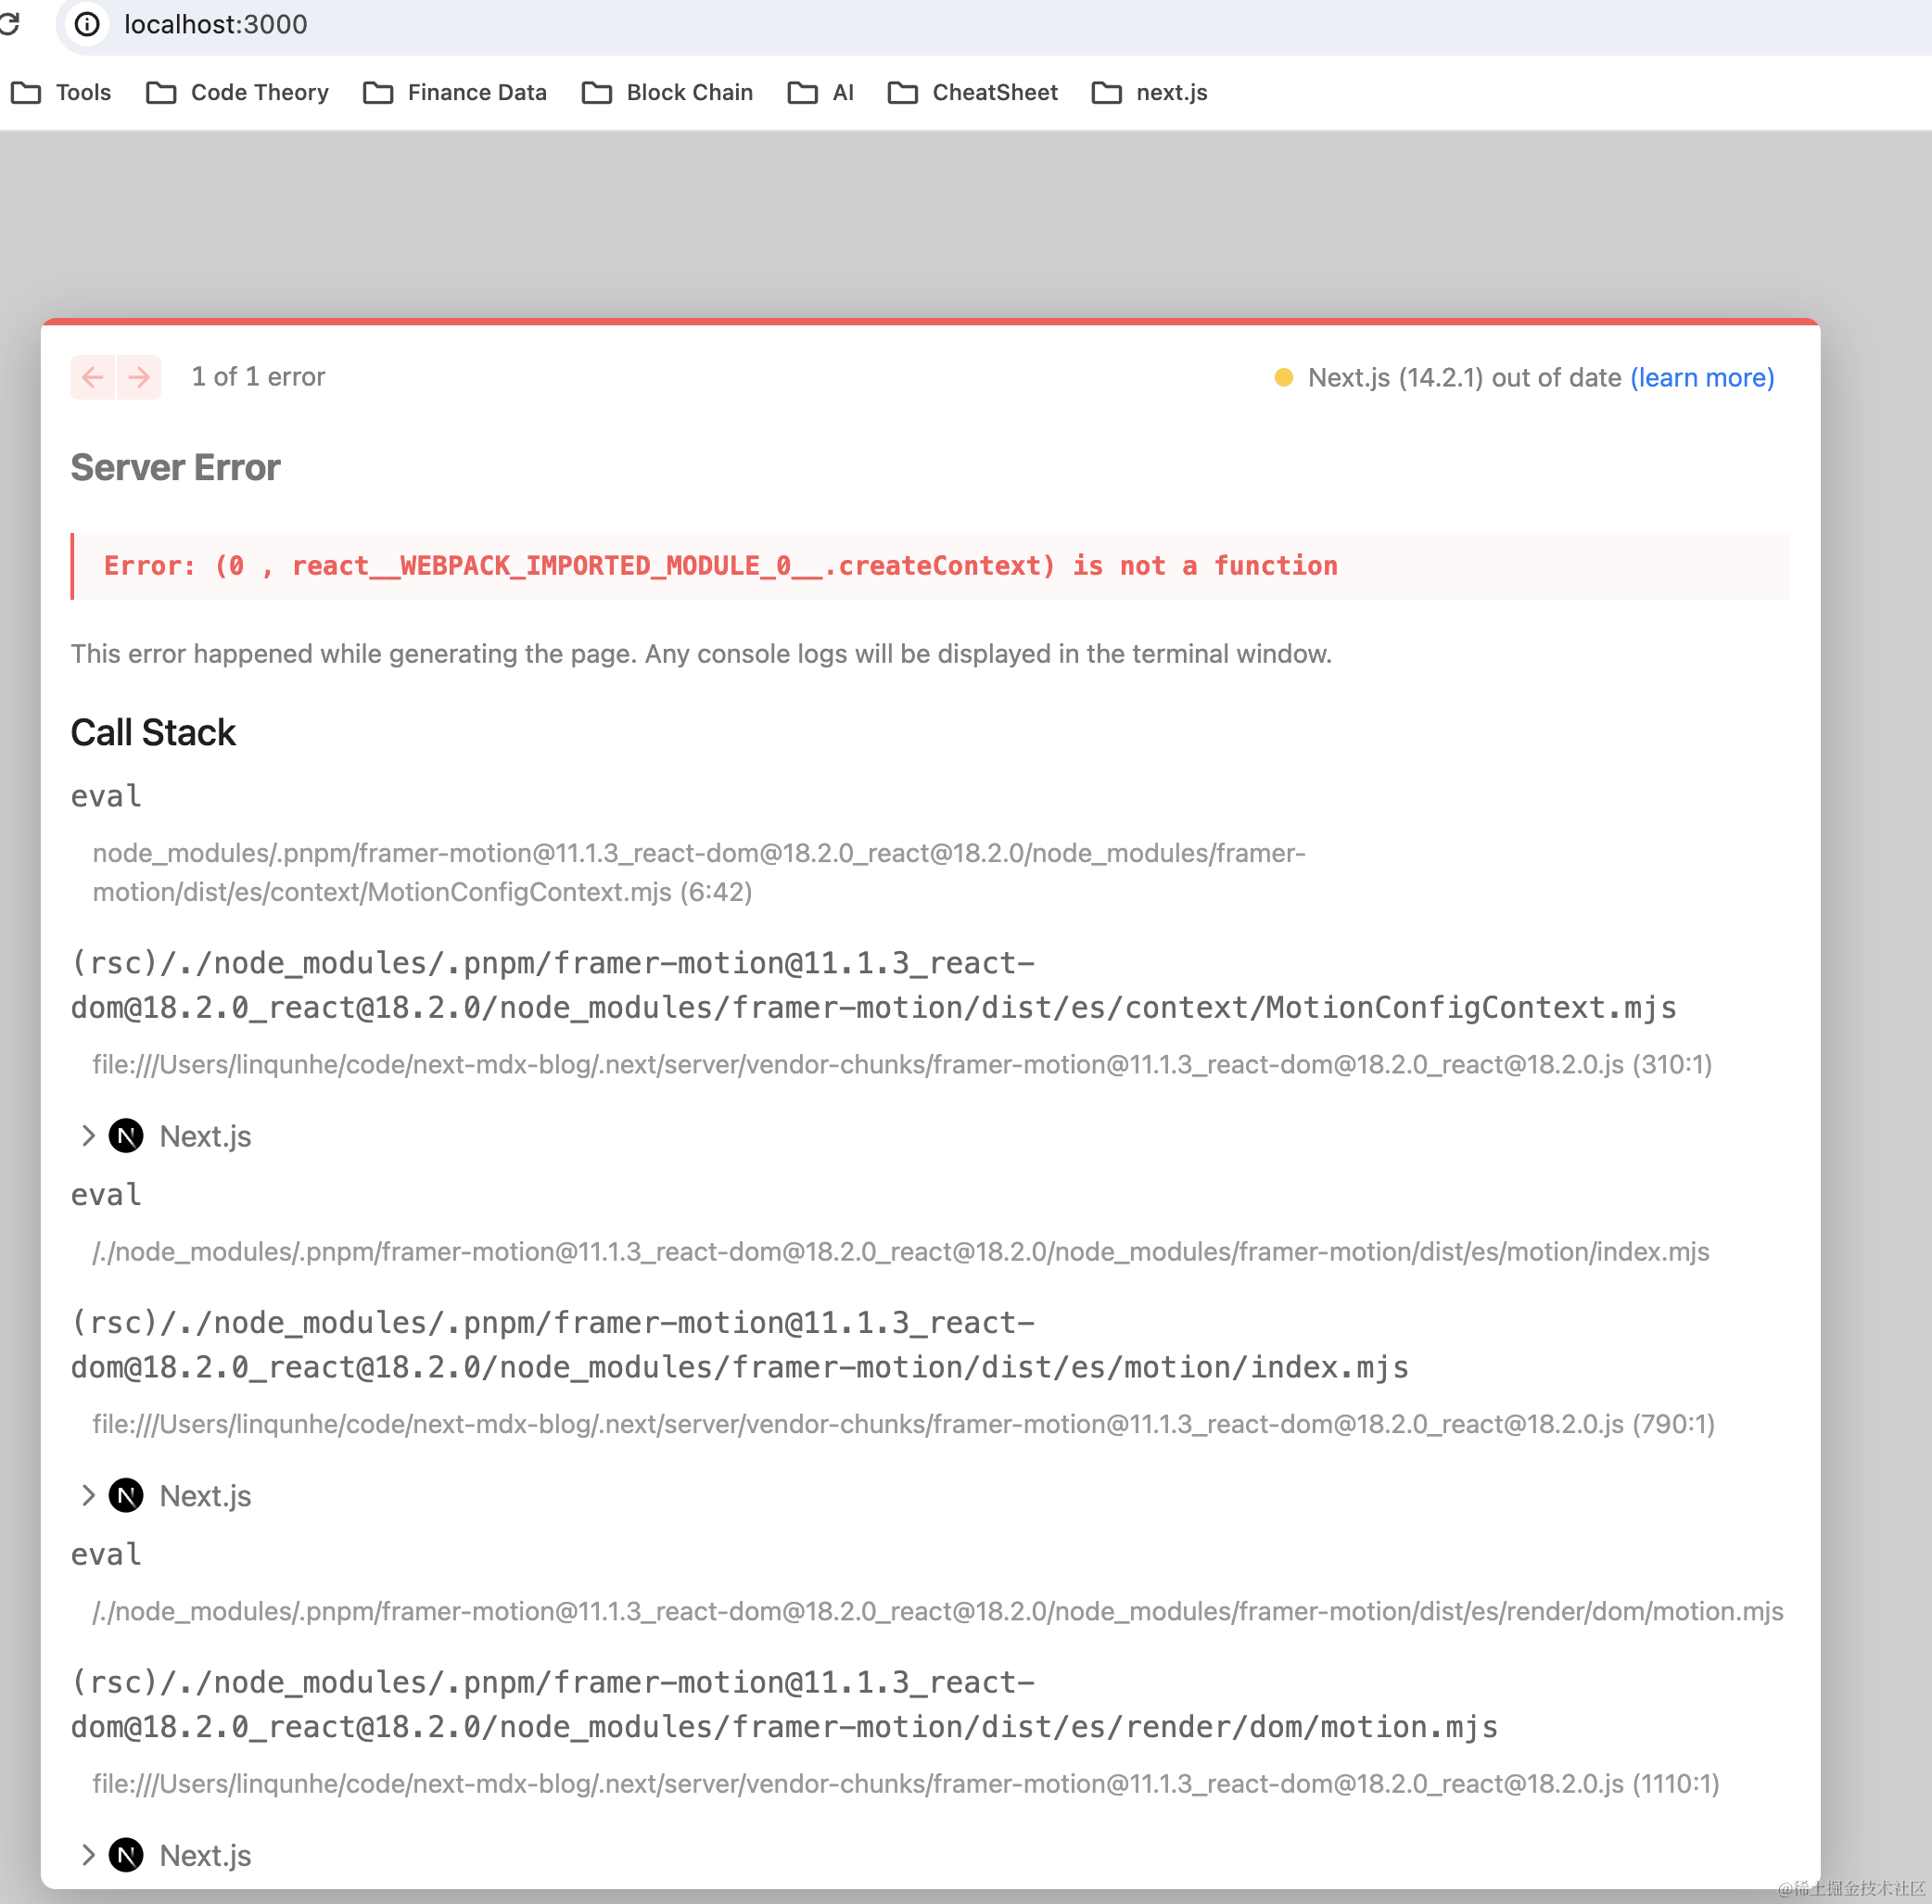1932x1904 pixels.
Task: Click the (rsc) render/dom/motion.mjs frame title
Action: (x=784, y=1706)
